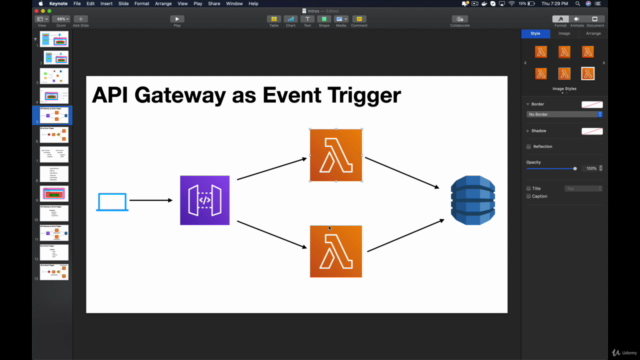Viewport: 640px width, 360px height.
Task: Open the Slide menu
Action: pos(123,4)
